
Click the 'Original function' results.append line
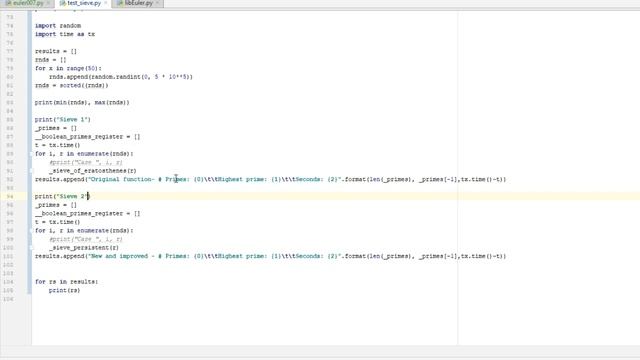click(x=270, y=179)
